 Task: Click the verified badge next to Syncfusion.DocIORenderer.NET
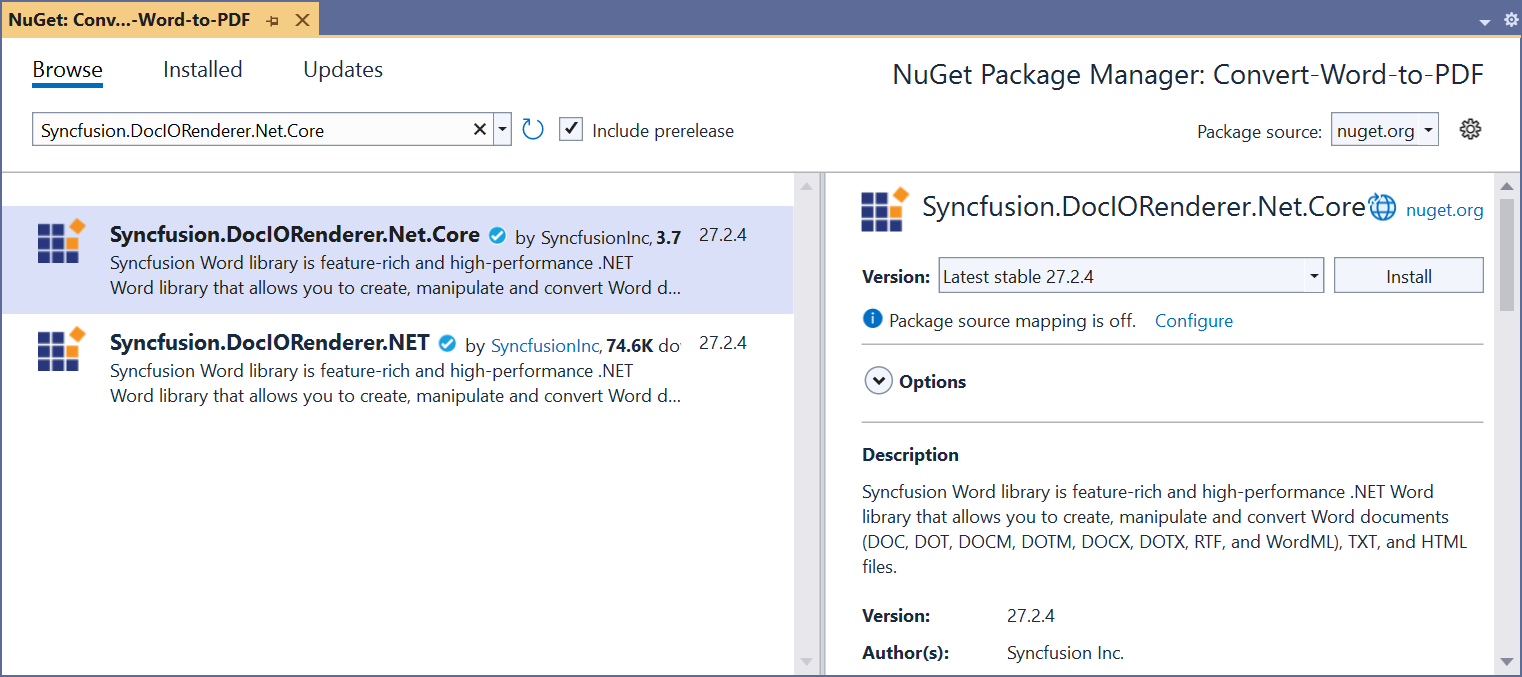[x=447, y=343]
